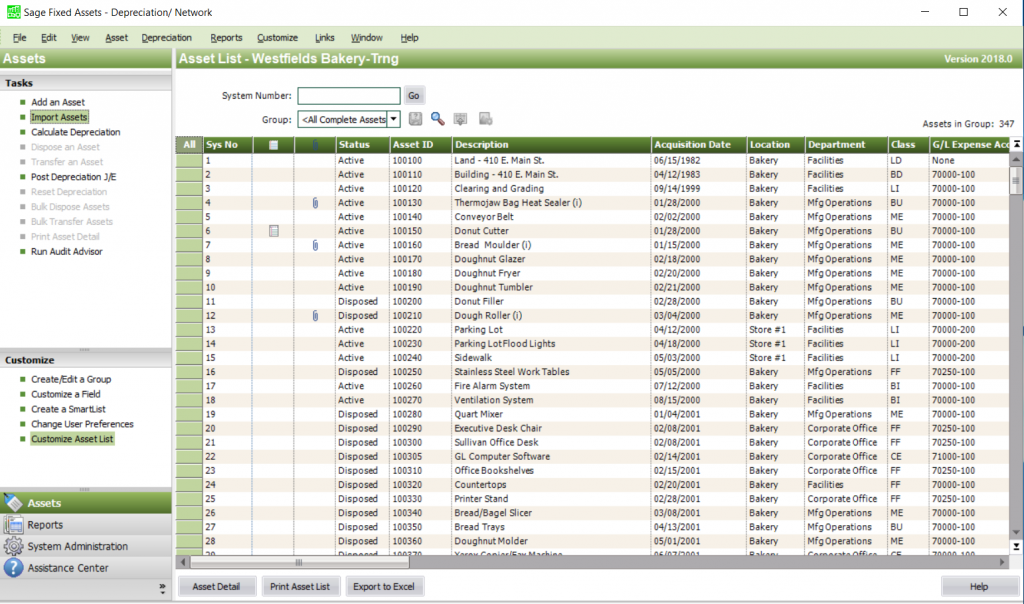Open the Links menu

(324, 37)
